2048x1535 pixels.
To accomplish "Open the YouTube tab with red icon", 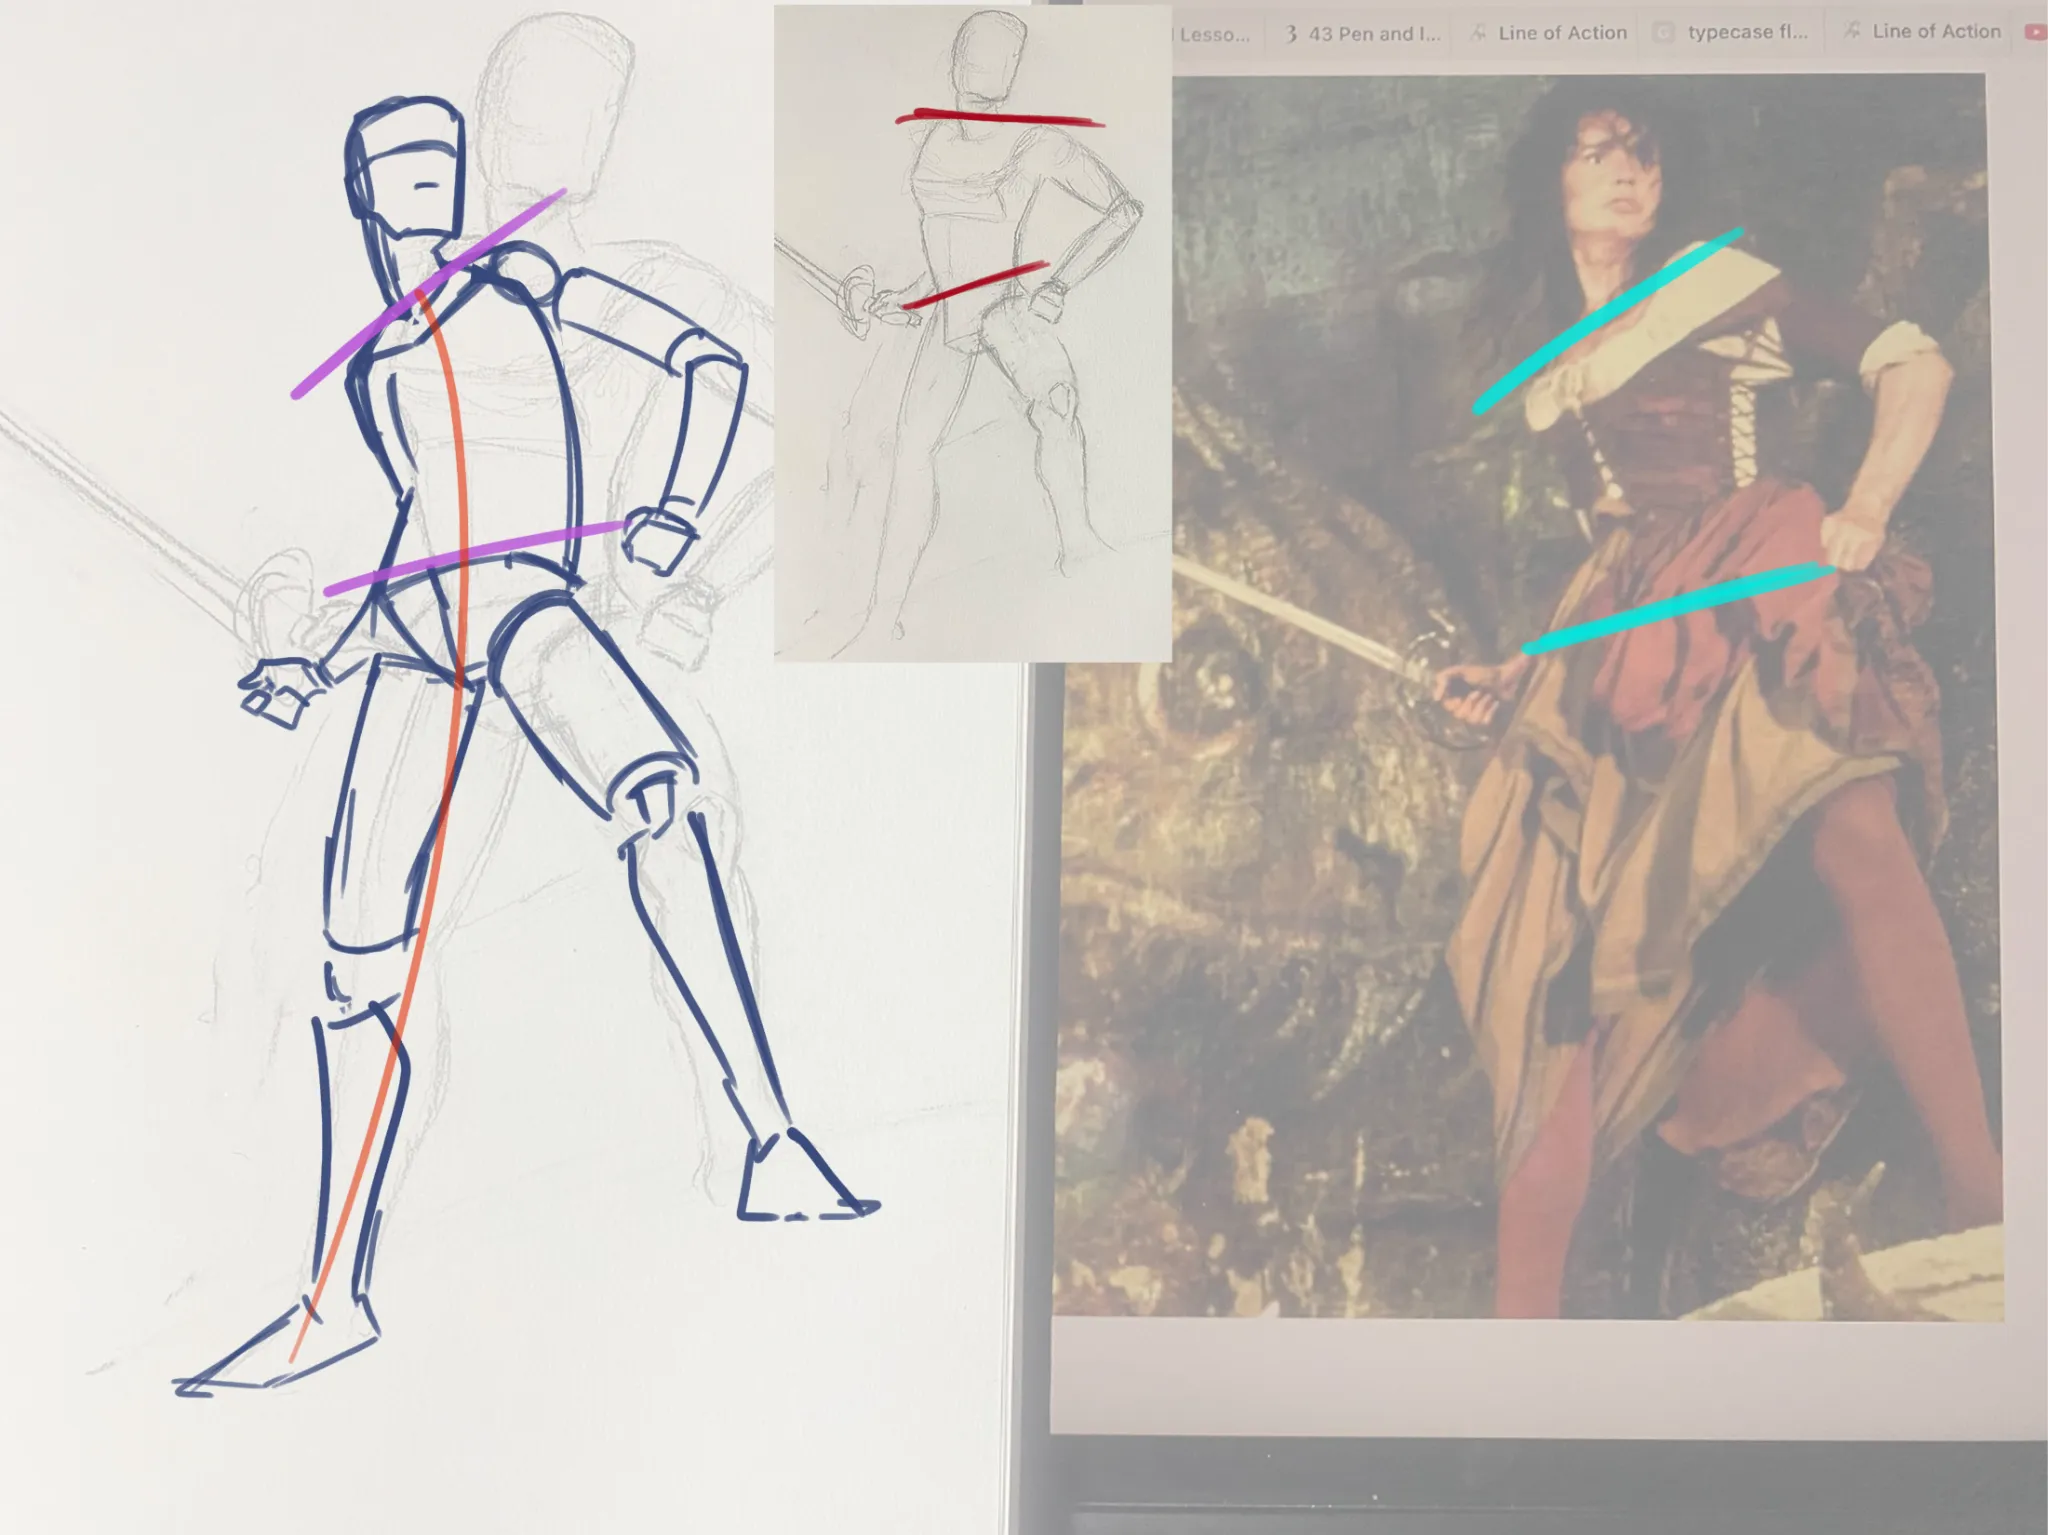I will [2035, 32].
